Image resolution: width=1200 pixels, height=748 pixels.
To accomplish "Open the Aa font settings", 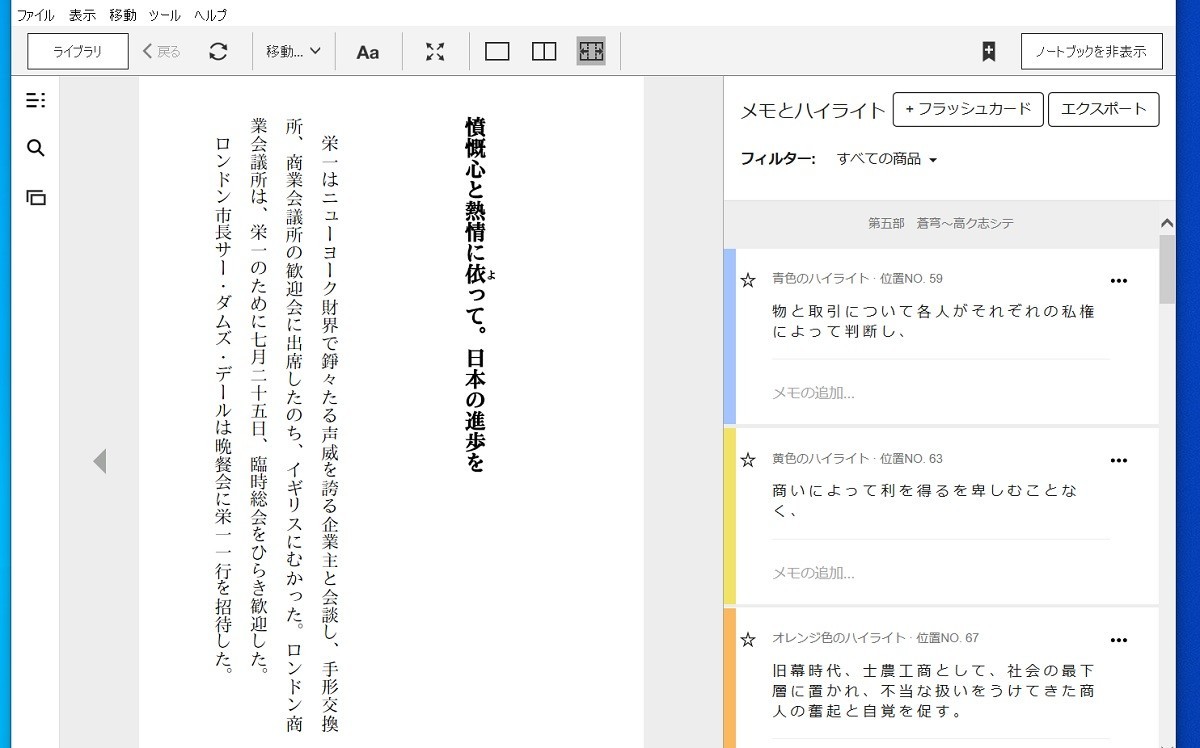I will click(367, 51).
